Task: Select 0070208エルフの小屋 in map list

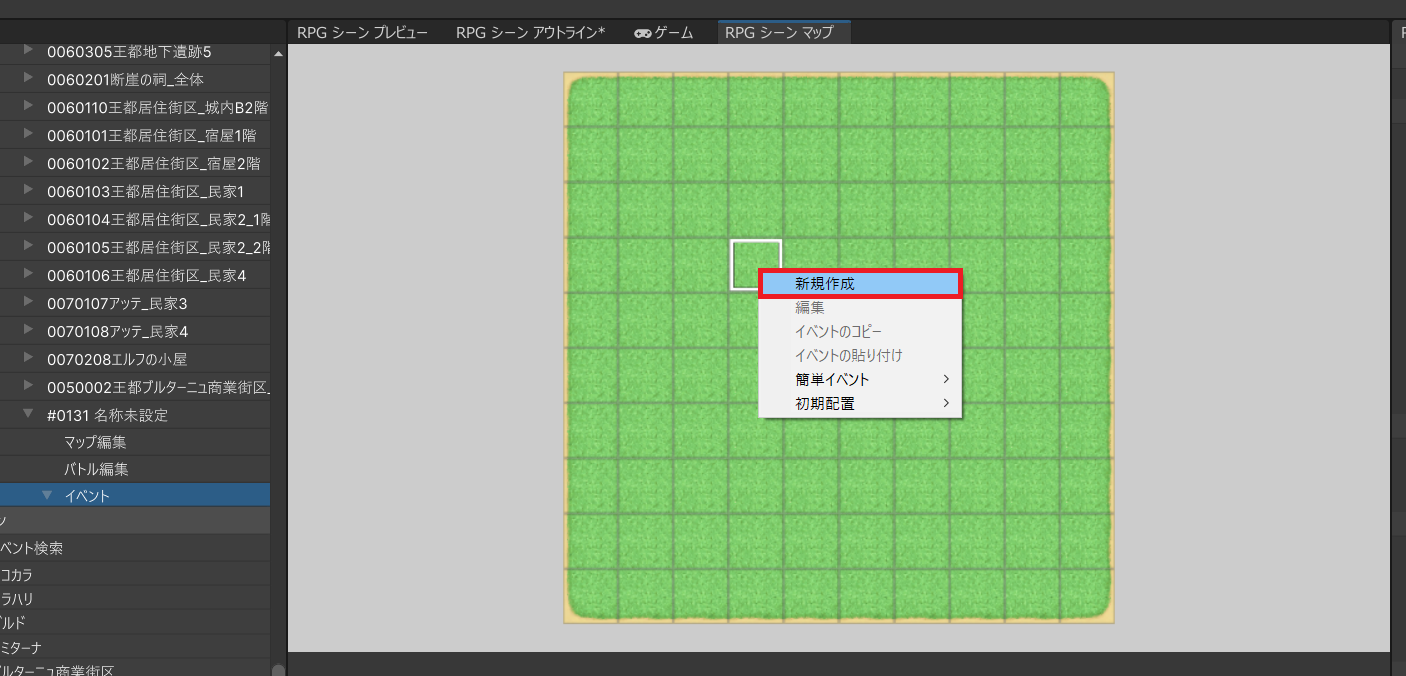Action: 117,359
